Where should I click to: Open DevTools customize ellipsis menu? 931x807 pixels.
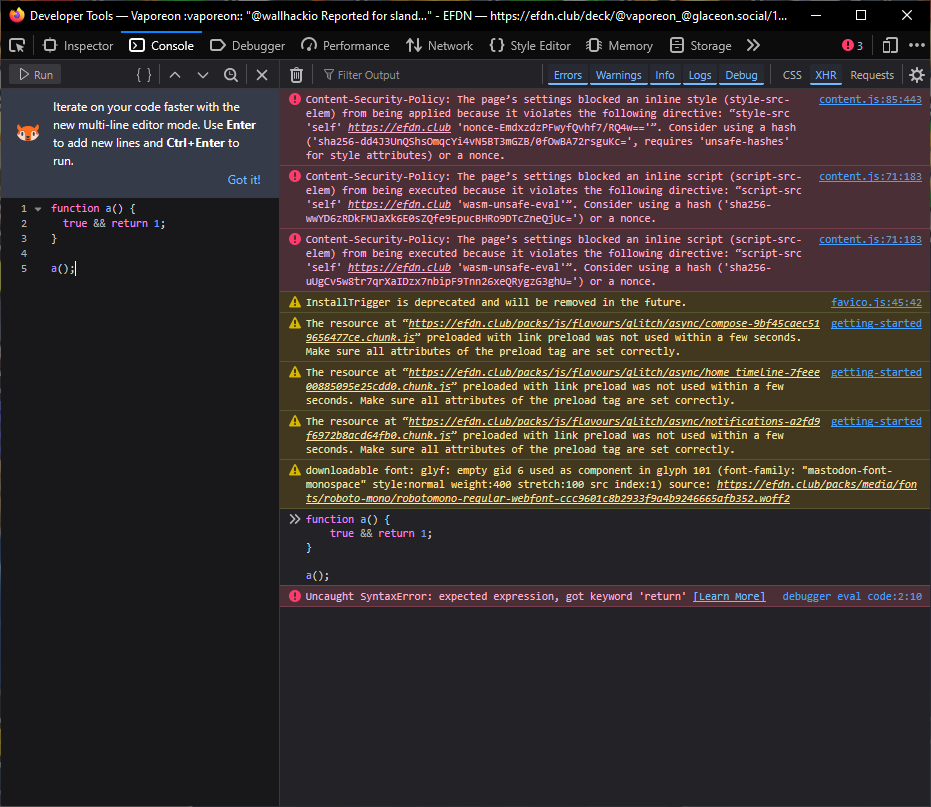915,45
